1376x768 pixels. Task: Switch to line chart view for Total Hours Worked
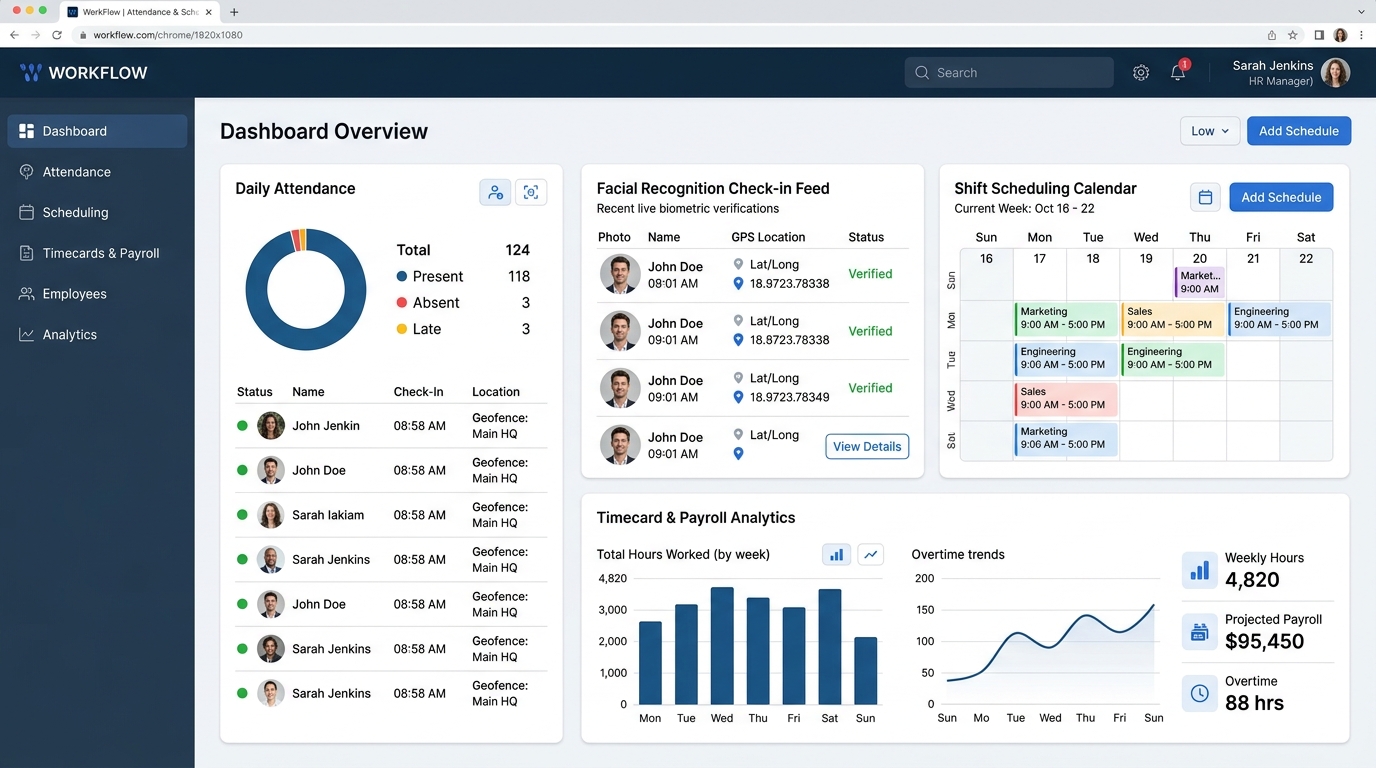click(871, 554)
